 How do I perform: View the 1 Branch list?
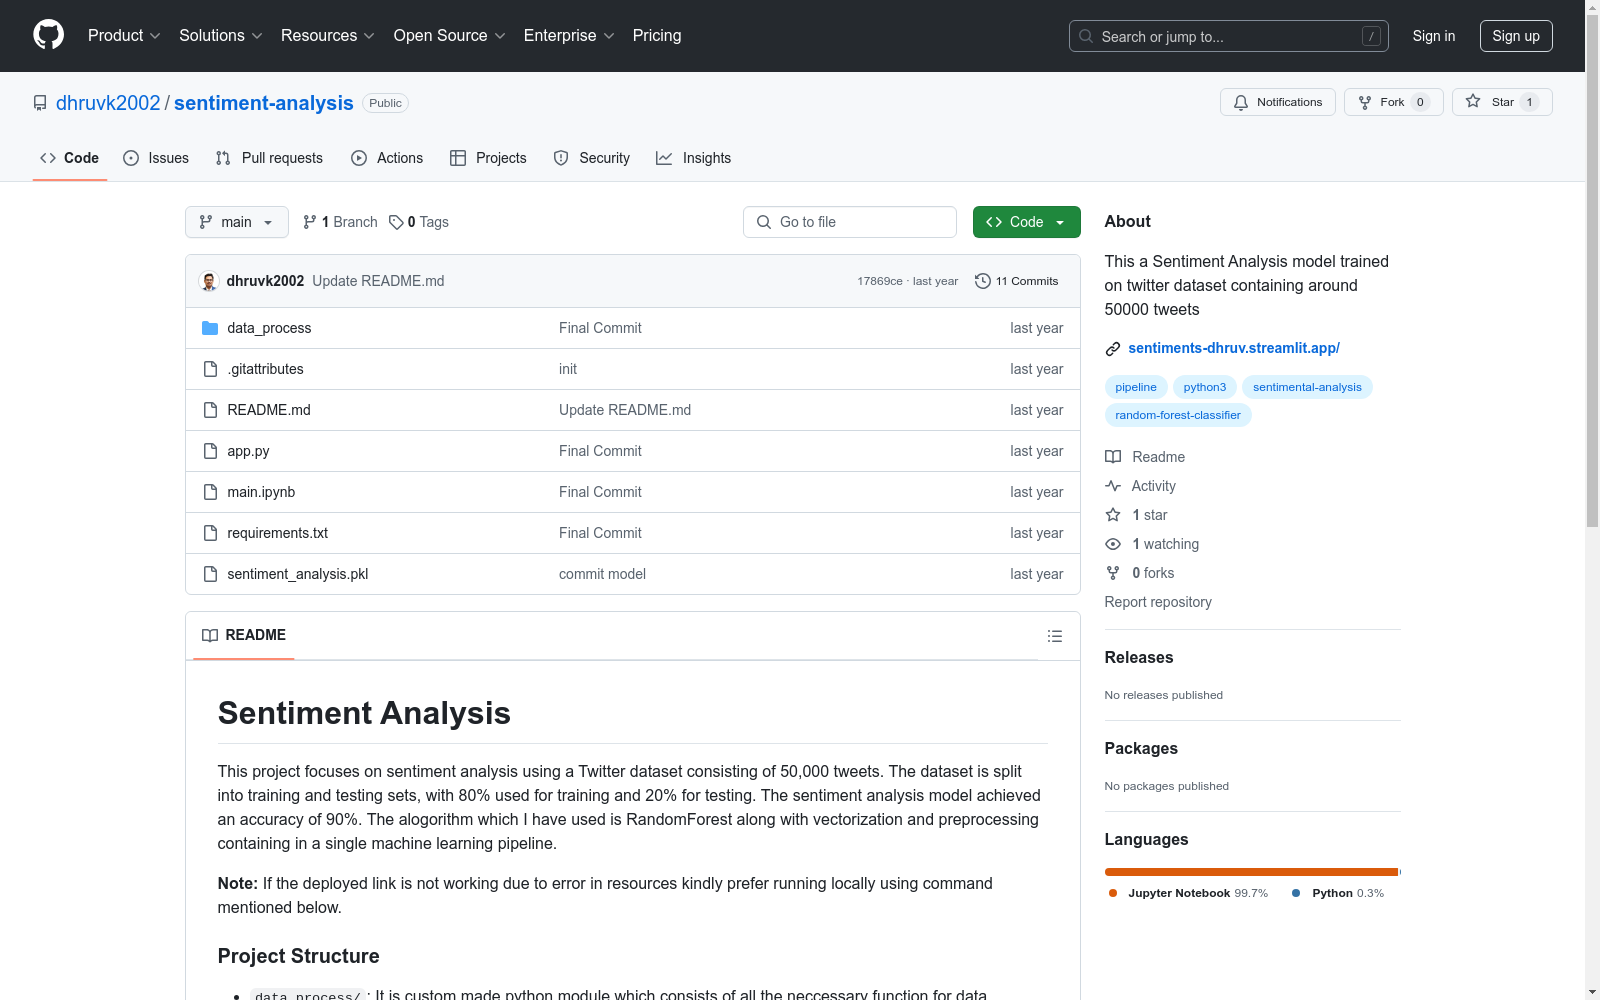coord(340,222)
